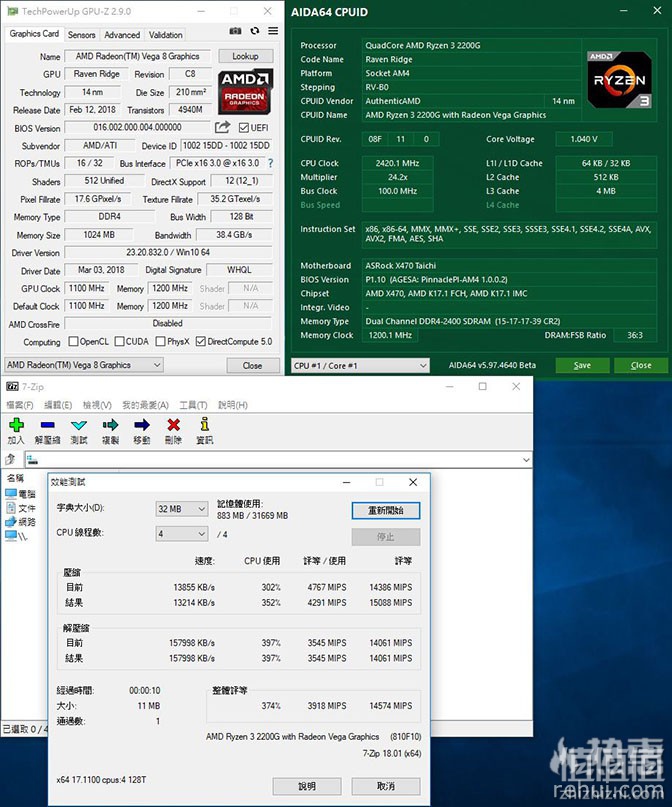Toggle the PhysX checkbox

(161, 341)
